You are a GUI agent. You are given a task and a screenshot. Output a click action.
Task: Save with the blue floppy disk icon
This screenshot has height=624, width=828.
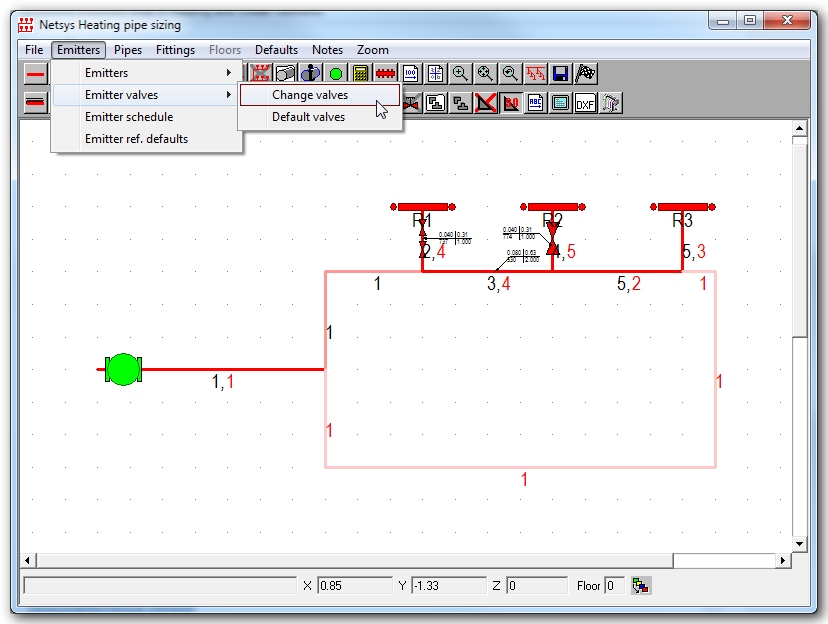pos(560,73)
